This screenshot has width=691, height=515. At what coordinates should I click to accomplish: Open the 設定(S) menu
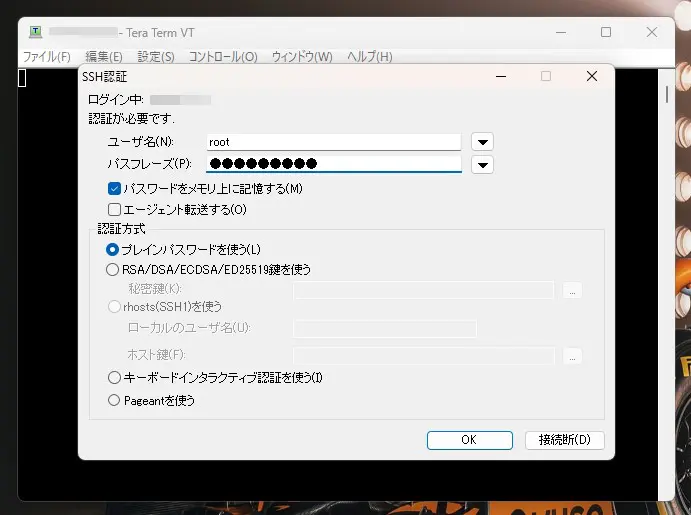click(x=155, y=57)
